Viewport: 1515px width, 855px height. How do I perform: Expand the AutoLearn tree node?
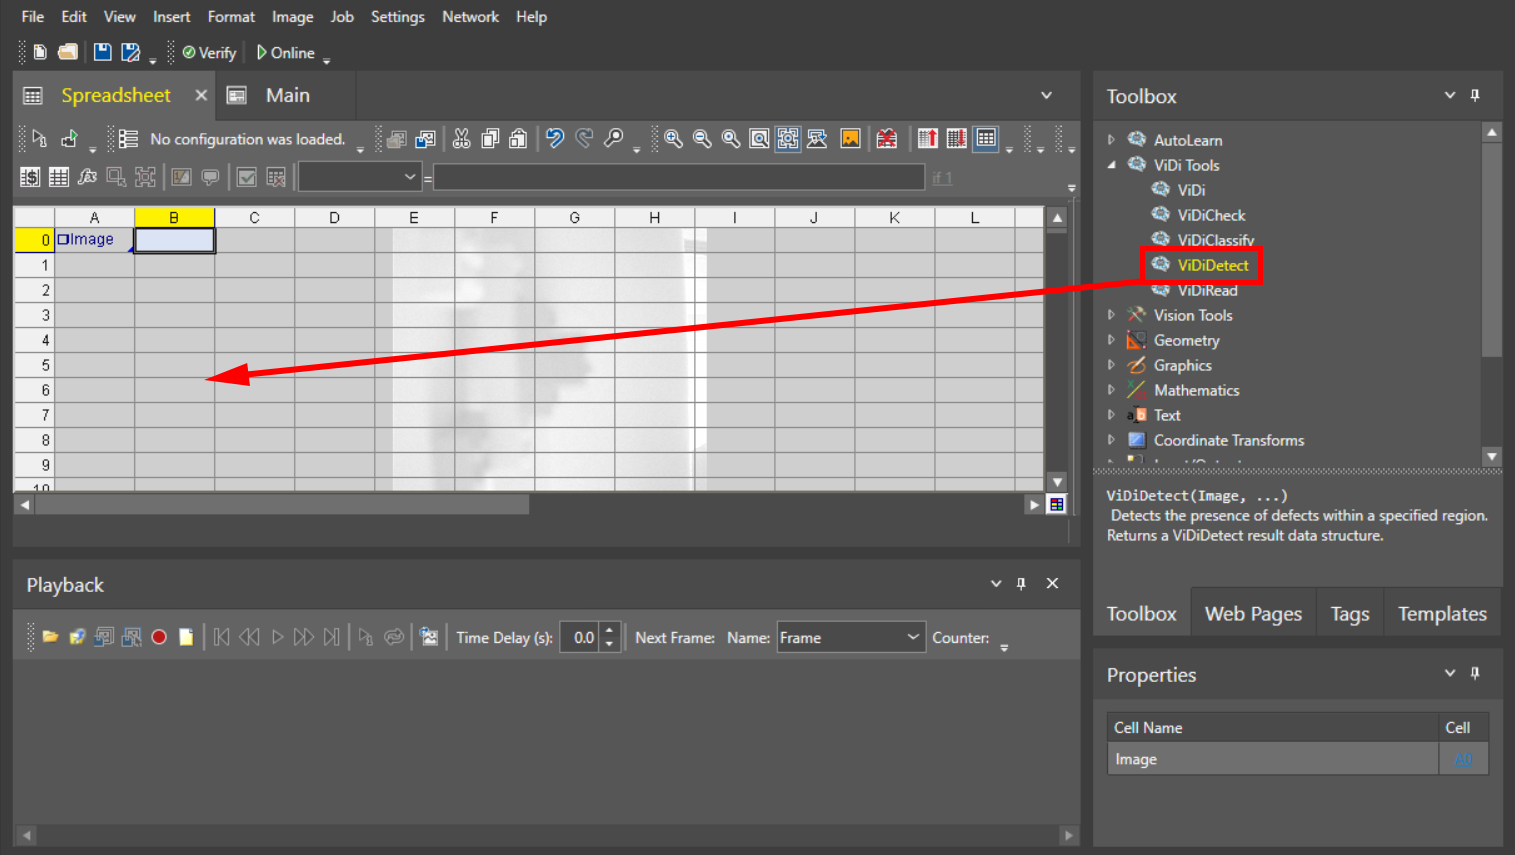[1111, 140]
